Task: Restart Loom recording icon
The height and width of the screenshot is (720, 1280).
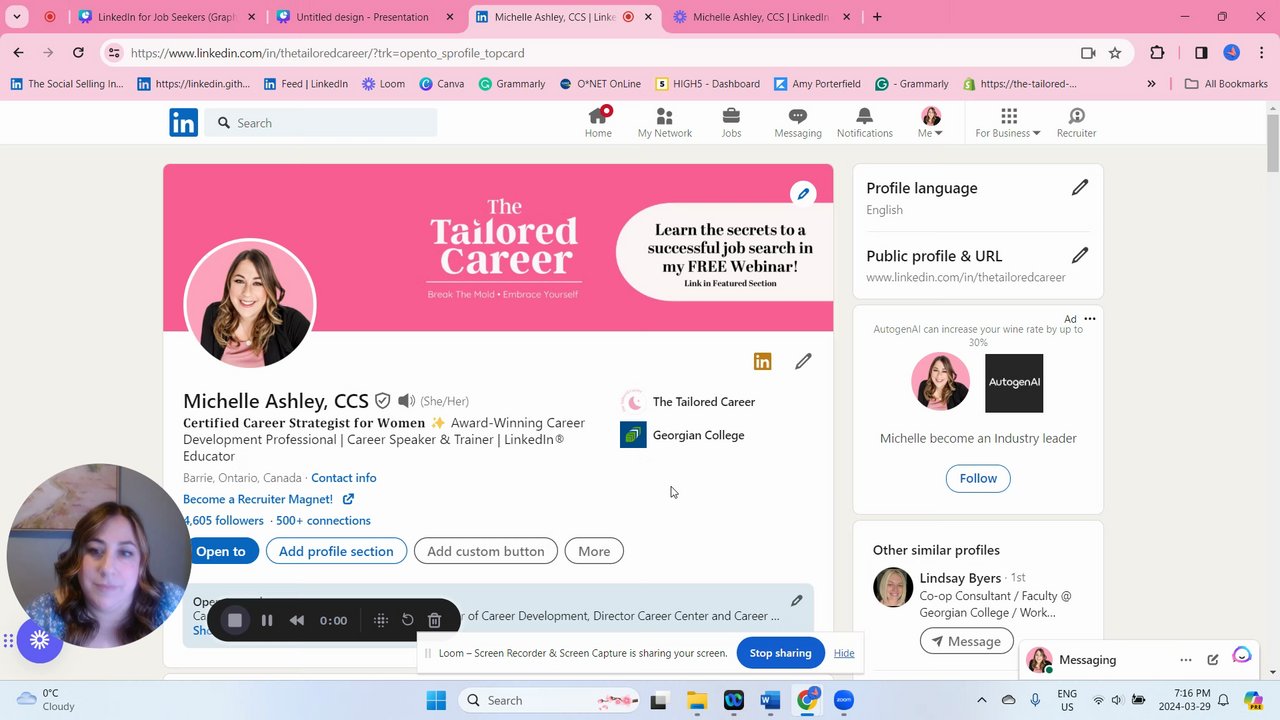Action: click(407, 620)
